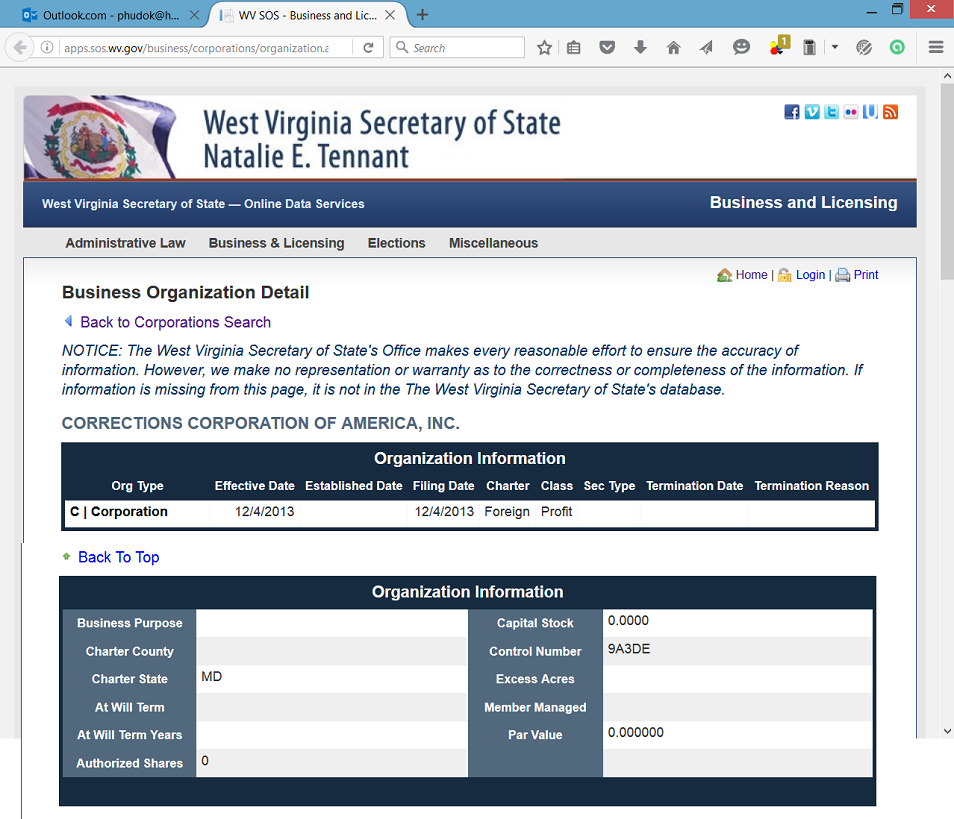The image size is (954, 819).
Task: Click the browser Search box
Action: click(x=457, y=47)
